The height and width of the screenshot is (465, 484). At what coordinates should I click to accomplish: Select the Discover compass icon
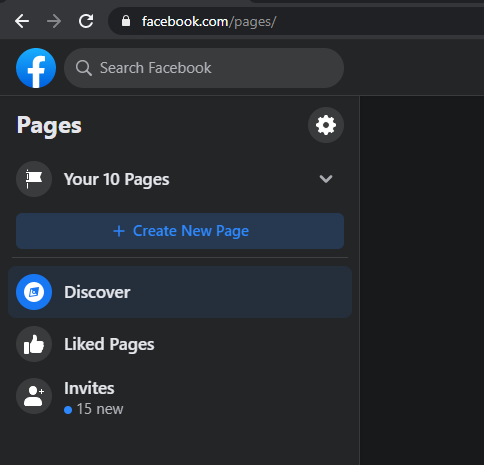point(34,292)
